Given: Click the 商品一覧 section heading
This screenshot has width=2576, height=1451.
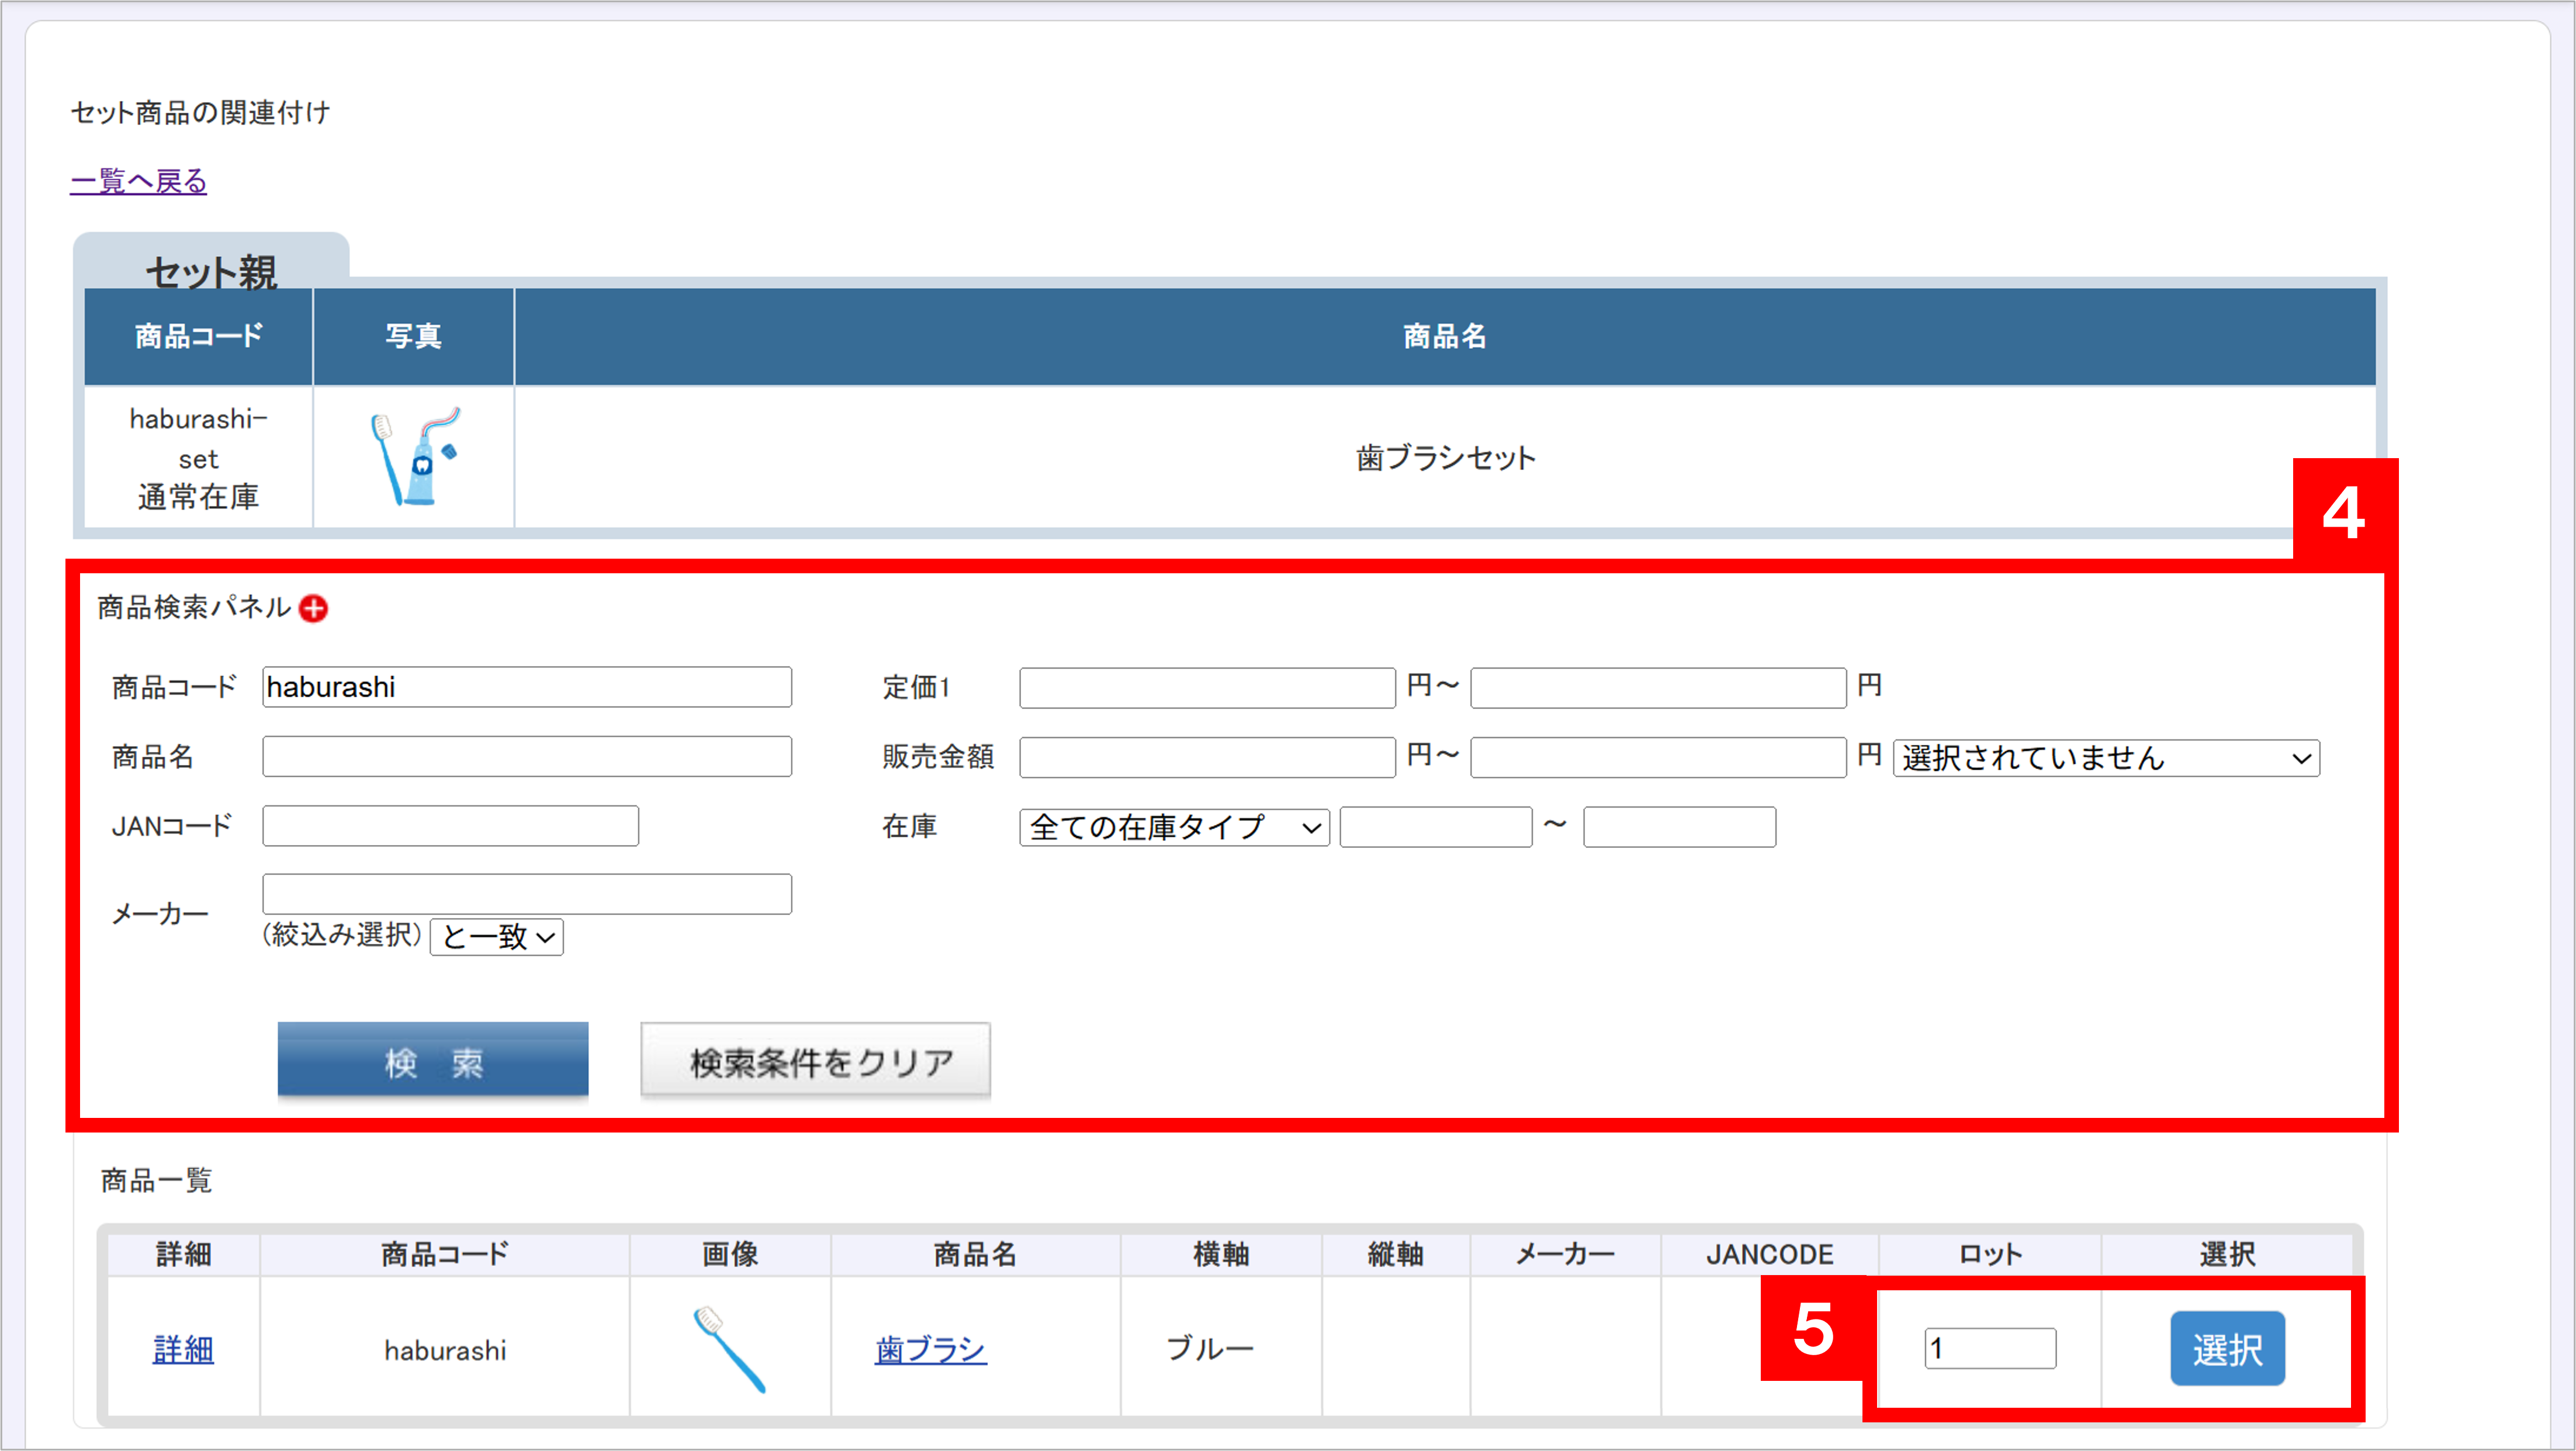Looking at the screenshot, I should (156, 1180).
